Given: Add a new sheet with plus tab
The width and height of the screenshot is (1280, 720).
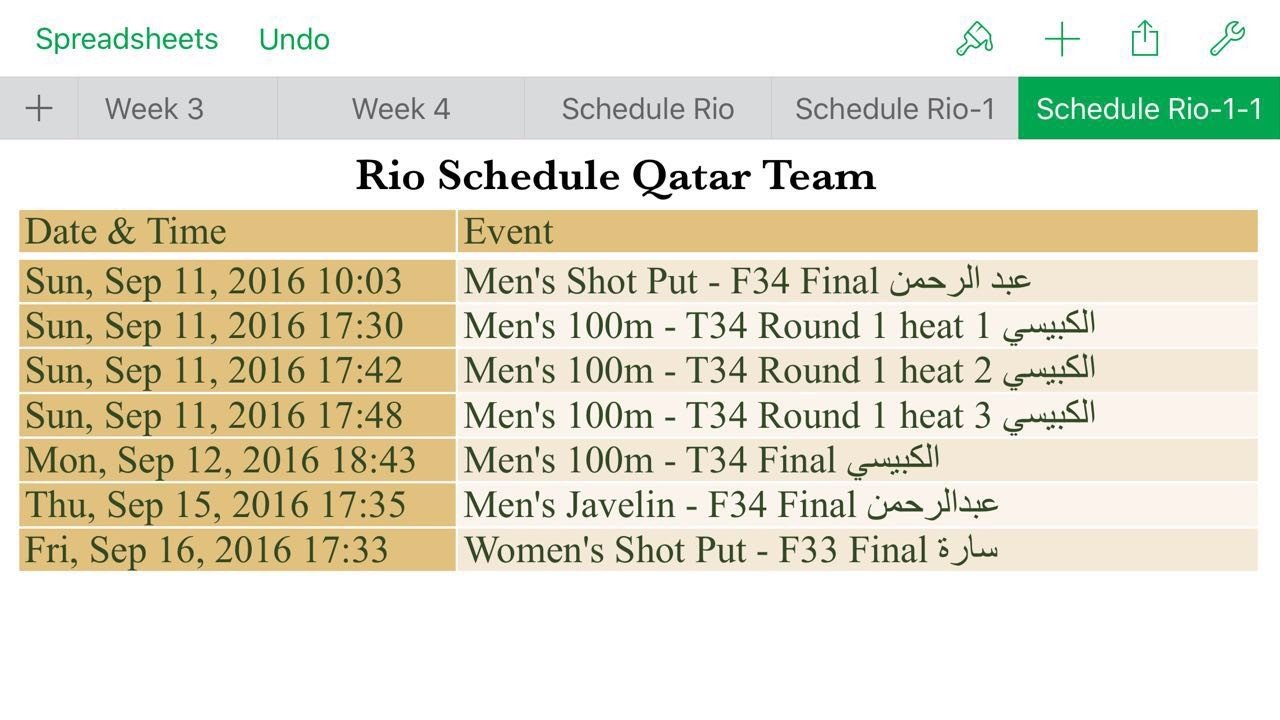Looking at the screenshot, I should coord(39,108).
